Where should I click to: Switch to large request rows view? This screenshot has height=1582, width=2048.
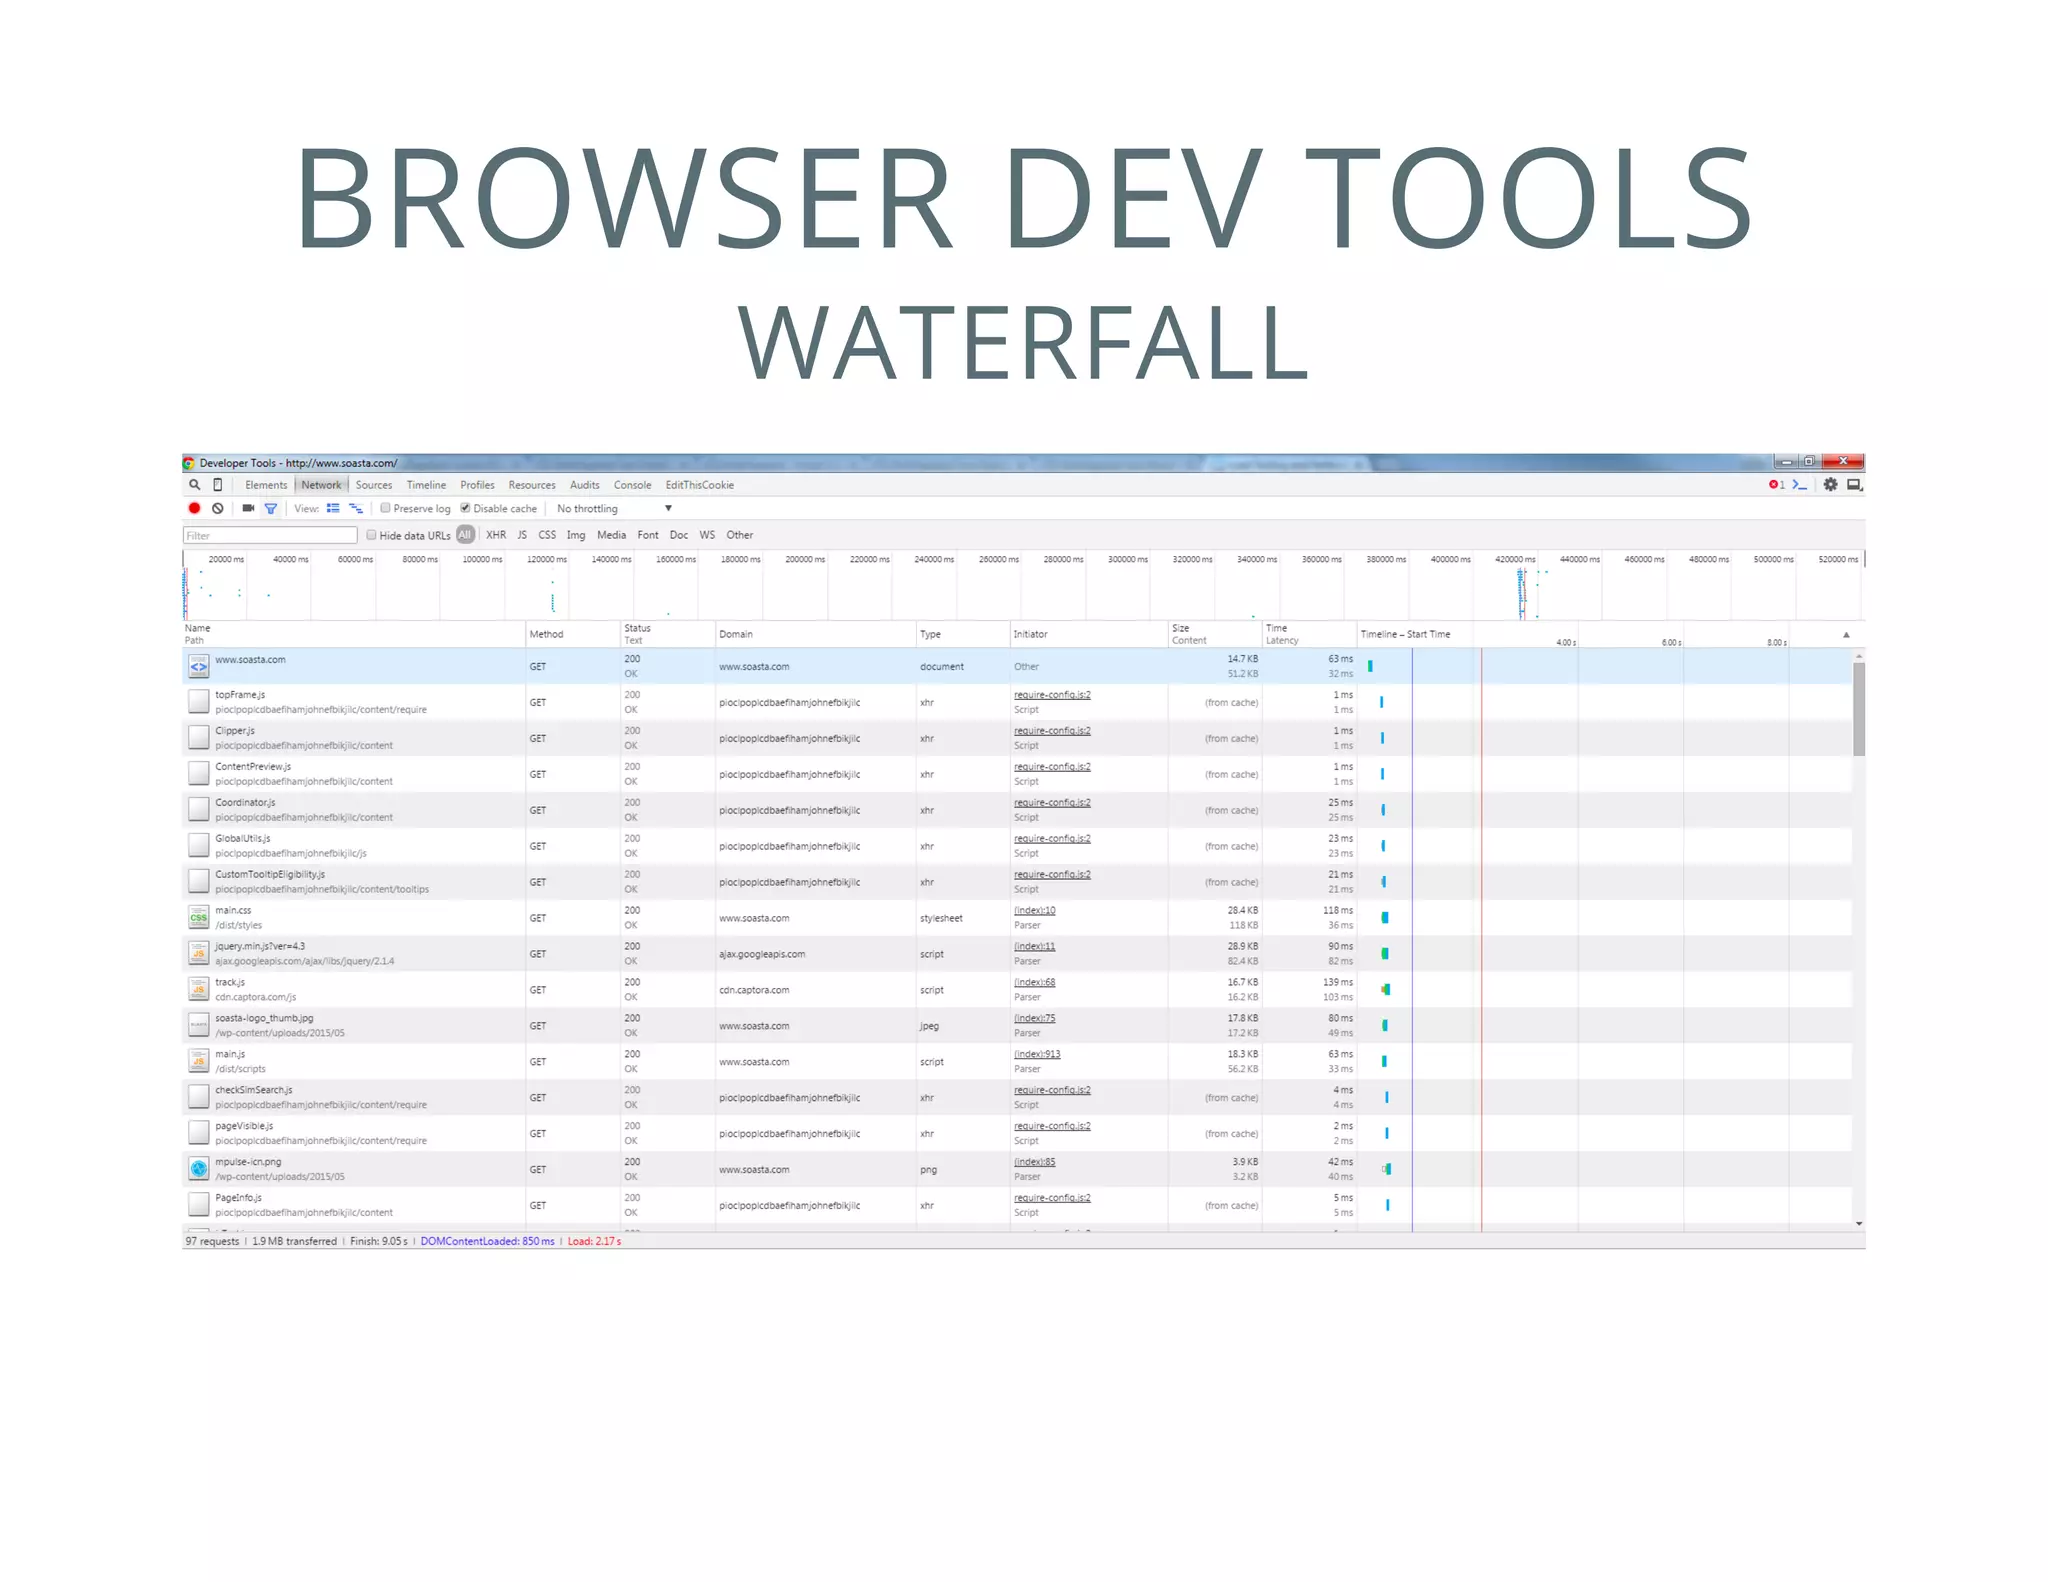[333, 508]
